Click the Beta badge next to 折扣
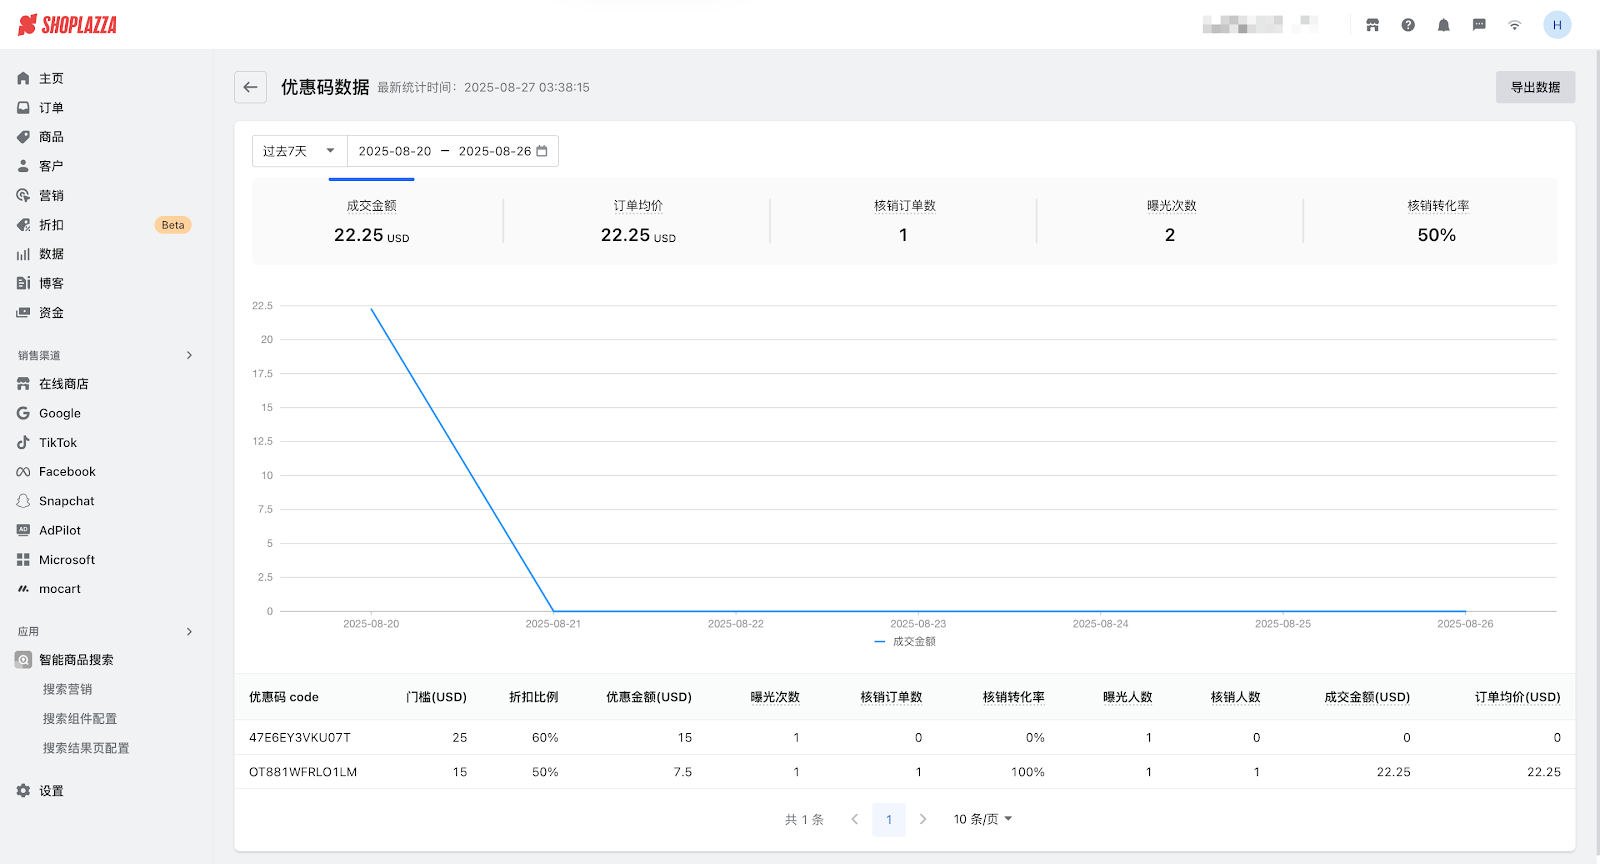This screenshot has height=864, width=1600. click(x=173, y=225)
